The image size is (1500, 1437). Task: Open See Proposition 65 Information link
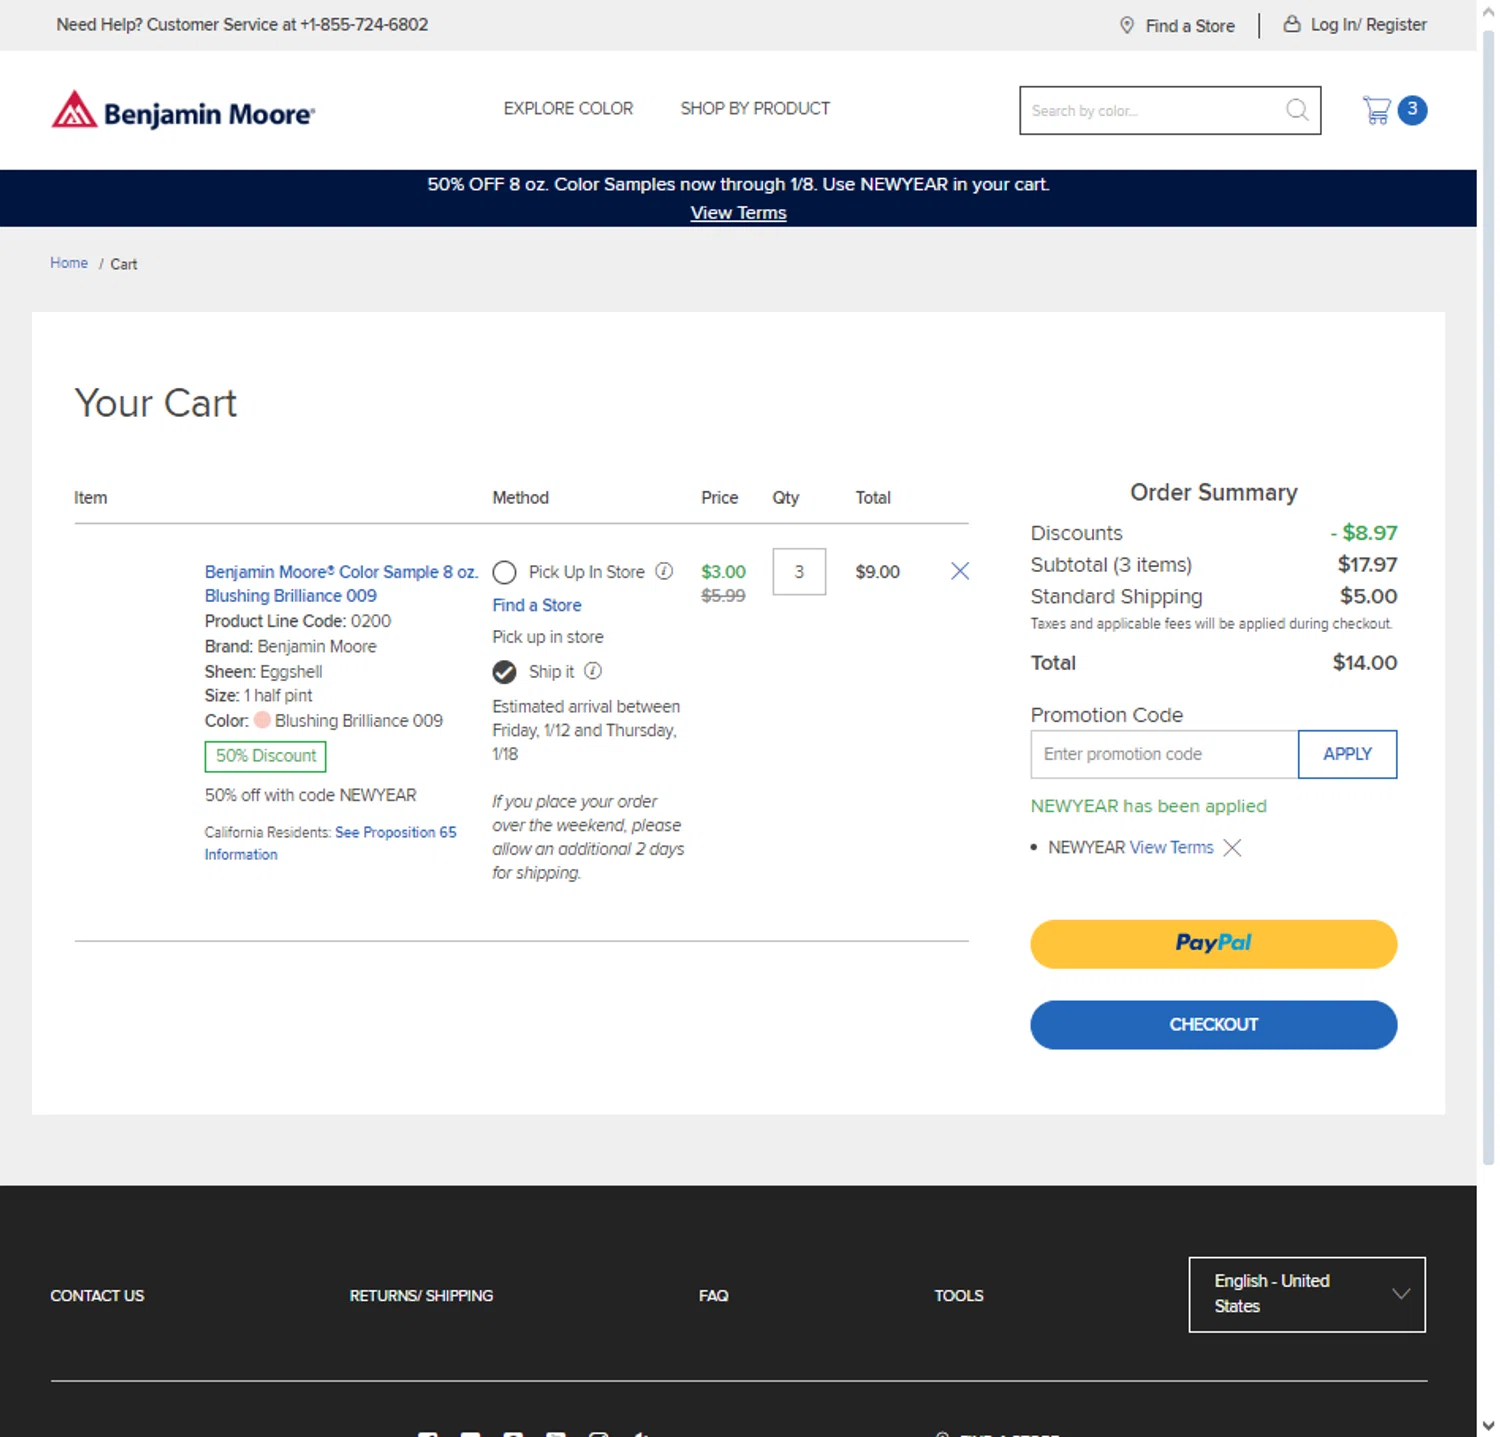[330, 843]
